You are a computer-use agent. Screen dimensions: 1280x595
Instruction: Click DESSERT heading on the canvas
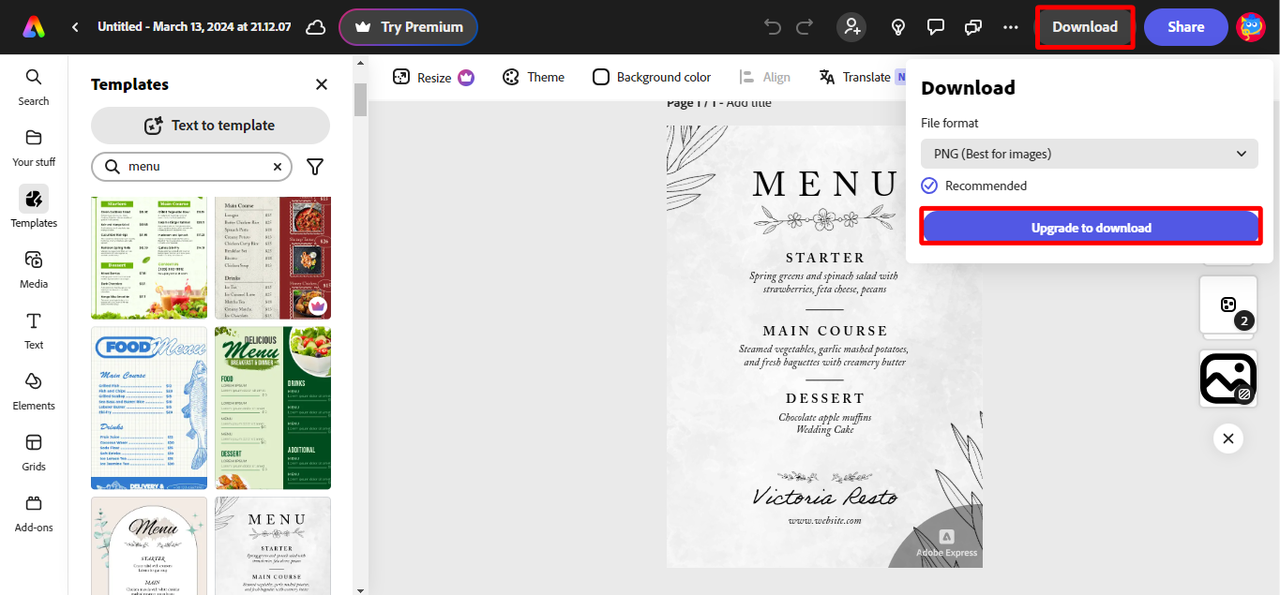pyautogui.click(x=825, y=398)
